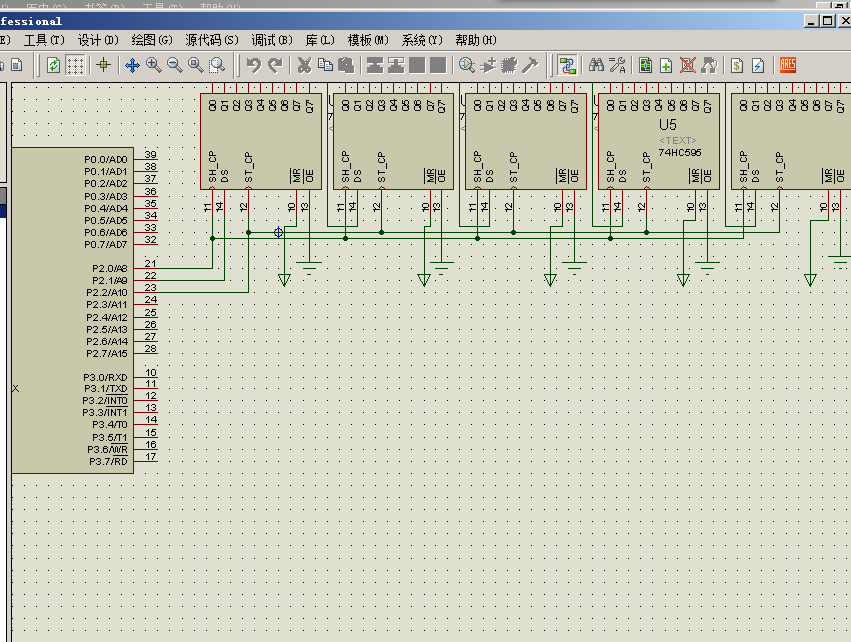This screenshot has height=642, width=851.
Task: Select the U5 74HC595 chip component
Action: coord(659,142)
